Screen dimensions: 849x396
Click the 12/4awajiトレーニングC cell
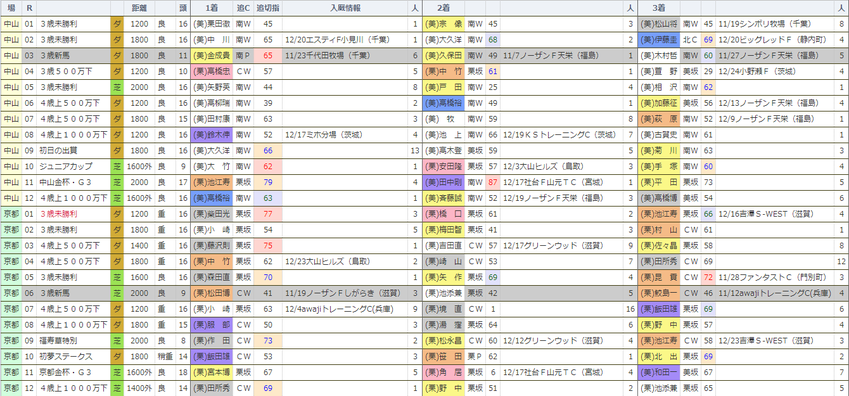pos(345,309)
